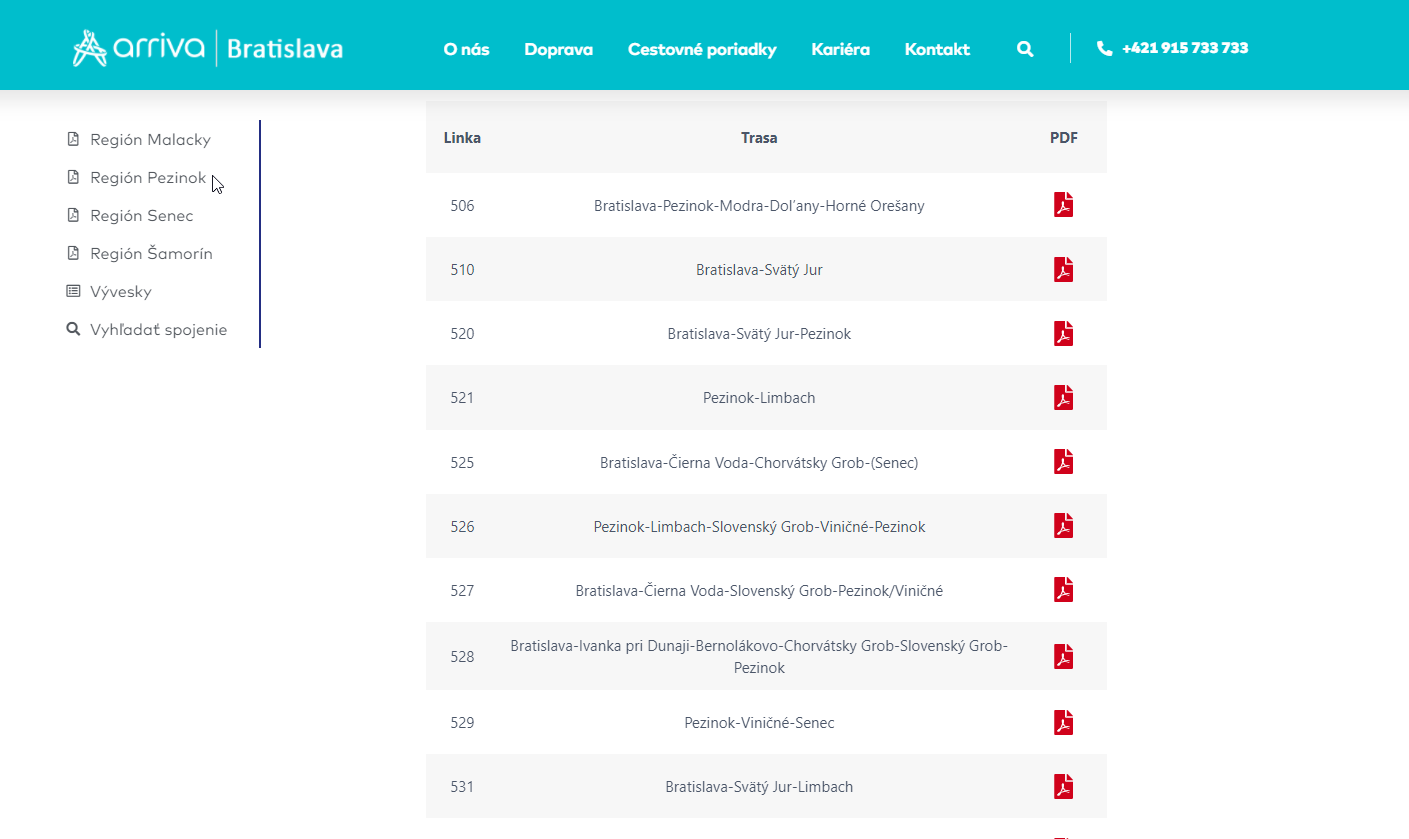
Task: Navigate to the Kontakt page
Action: [x=937, y=49]
